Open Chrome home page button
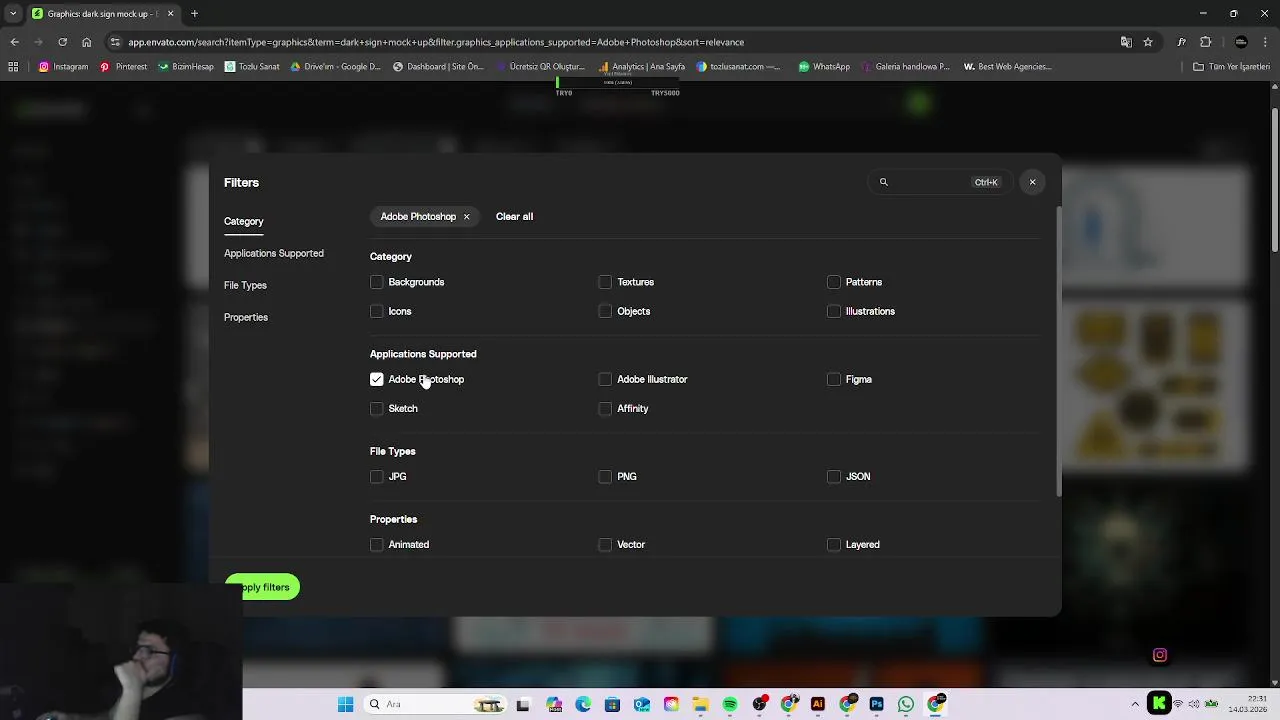This screenshot has width=1280, height=720. 86,42
